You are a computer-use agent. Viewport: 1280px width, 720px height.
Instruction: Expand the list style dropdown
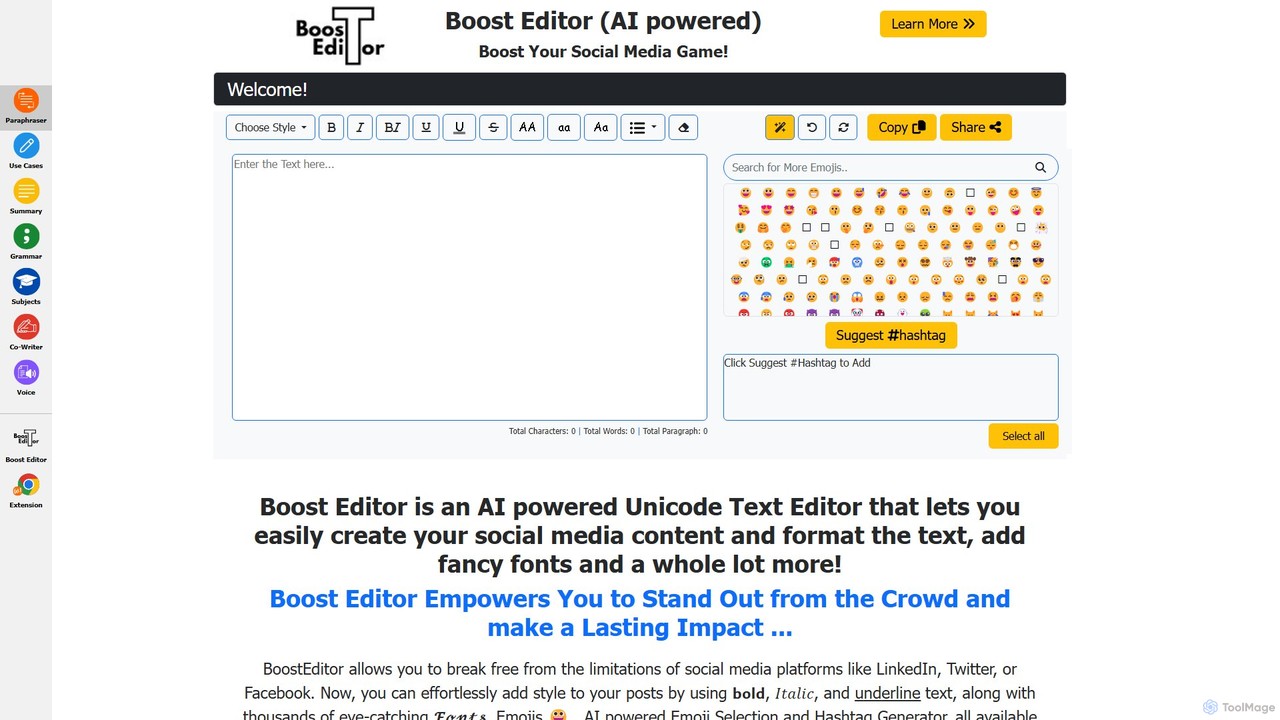point(643,127)
